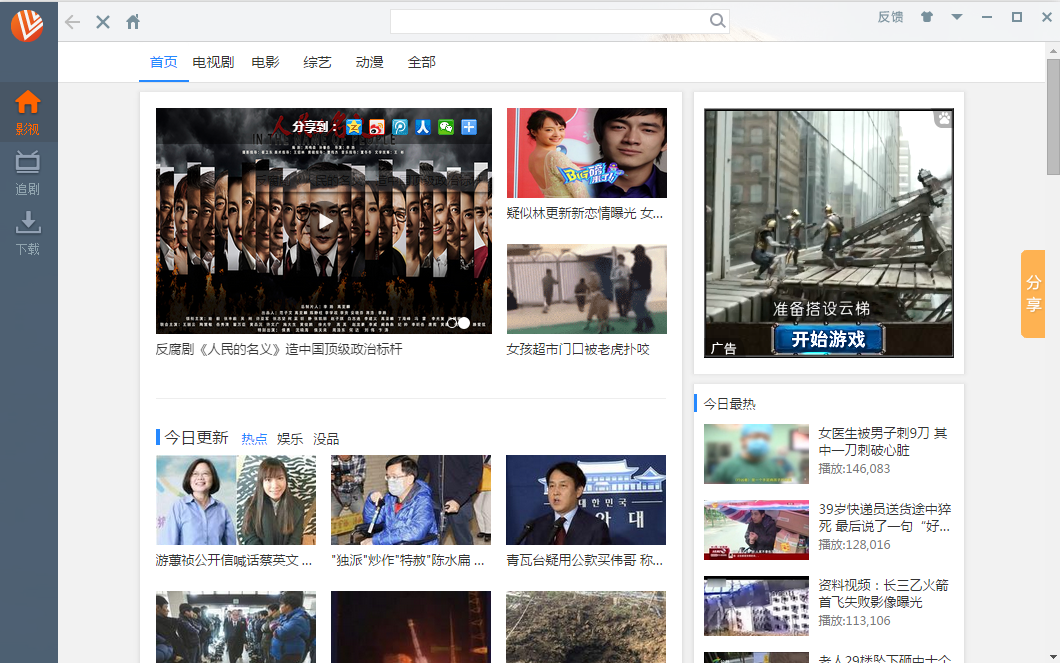Screen dimensions: 1060x663
Task: Open the 游蕙祯公开信喊话蔡英文 link
Action: coord(234,560)
